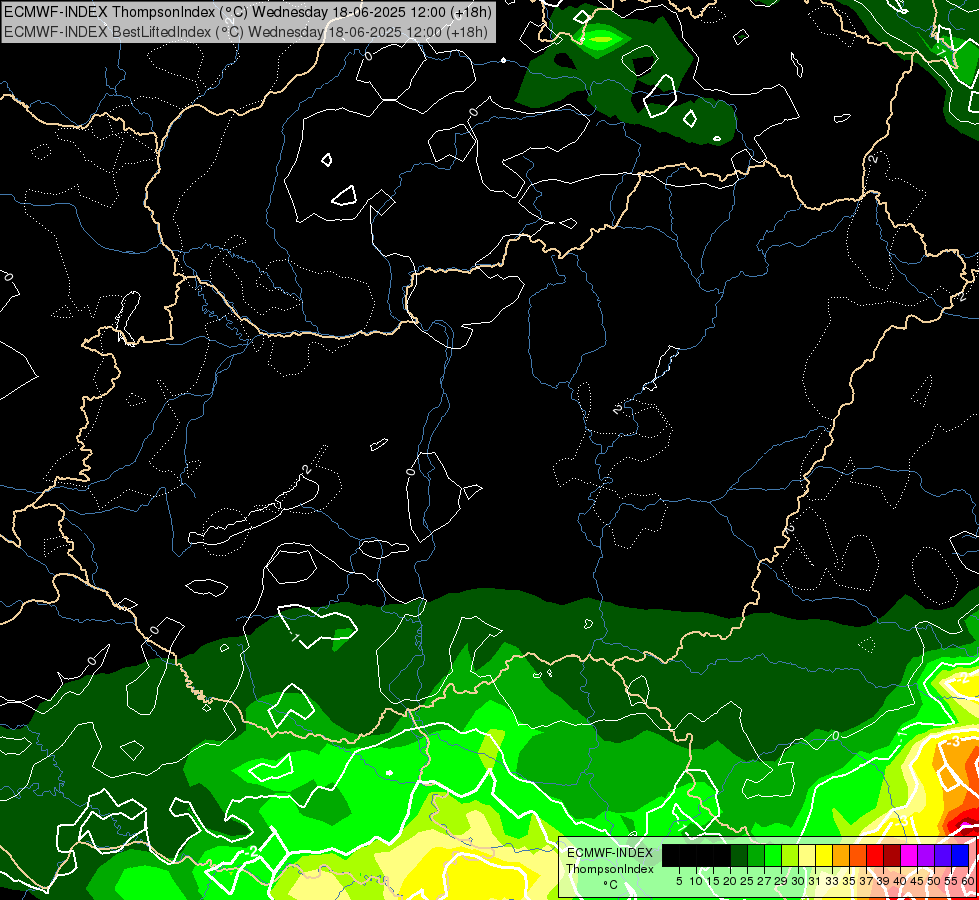The width and height of the screenshot is (979, 900).
Task: Pick the magenta 40–45 legend swatch
Action: coord(908,856)
